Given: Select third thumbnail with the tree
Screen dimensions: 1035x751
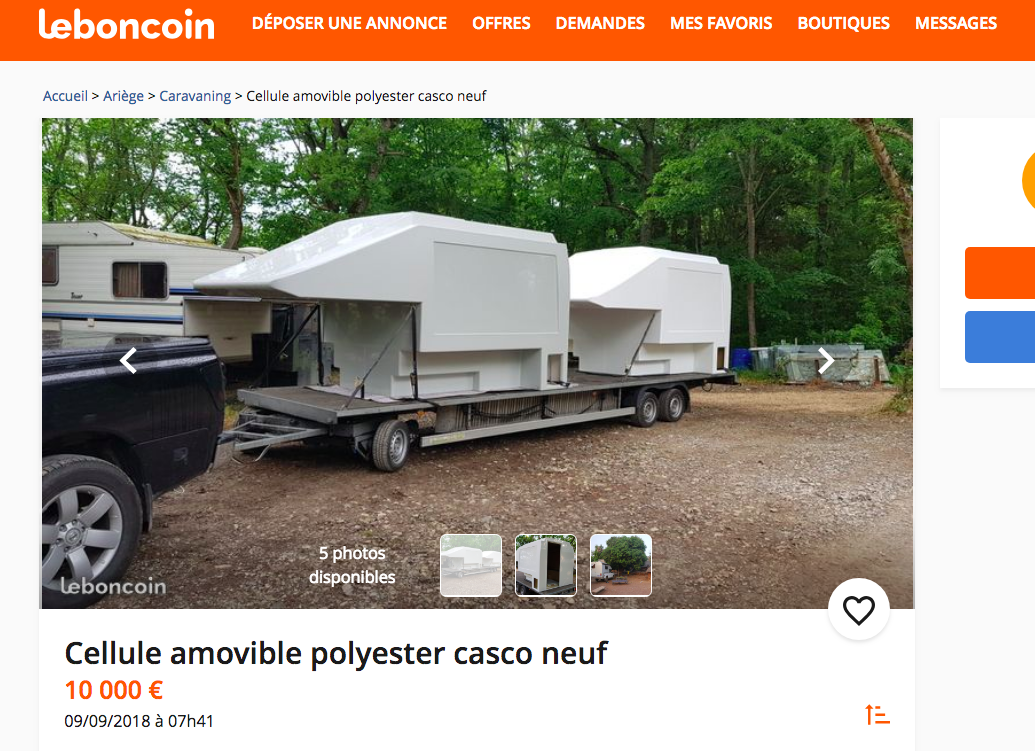Looking at the screenshot, I should (620, 566).
